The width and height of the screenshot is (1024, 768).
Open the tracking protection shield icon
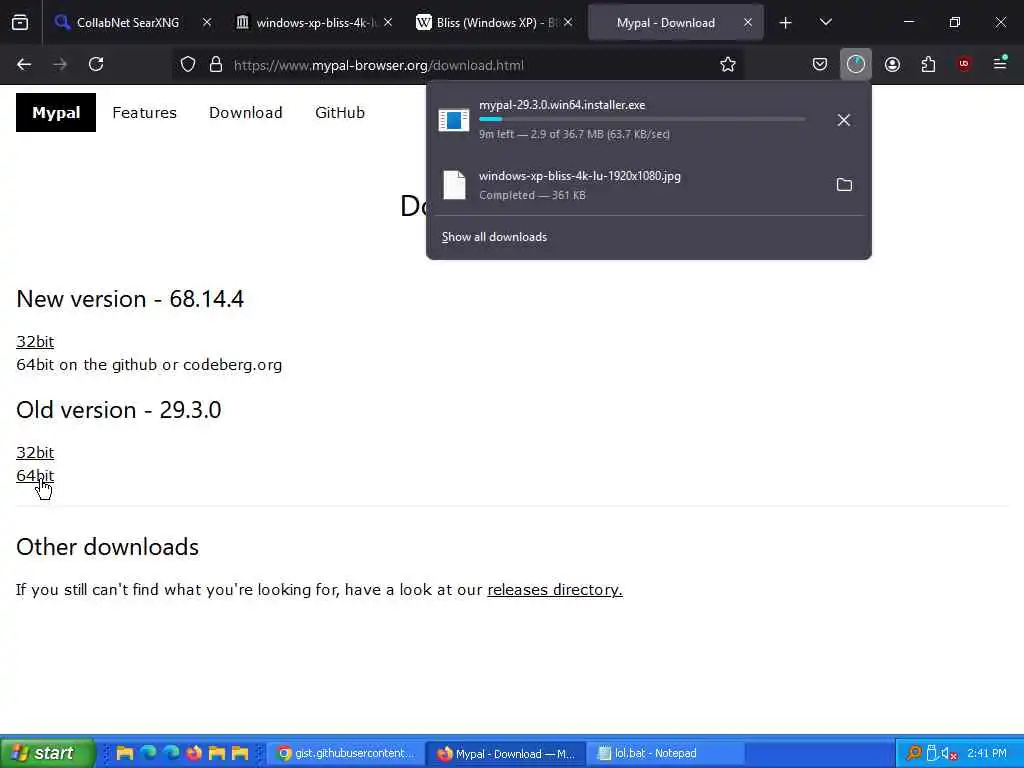[188, 64]
